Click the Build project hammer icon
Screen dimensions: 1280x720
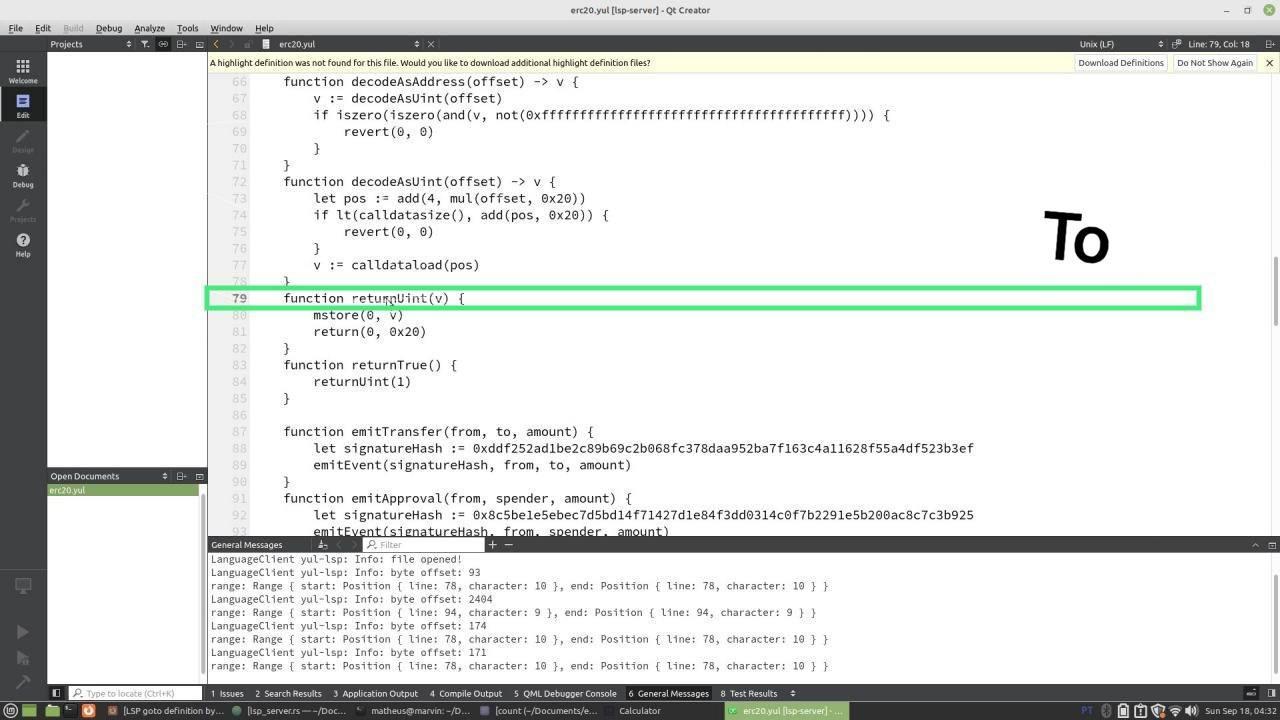click(23, 682)
